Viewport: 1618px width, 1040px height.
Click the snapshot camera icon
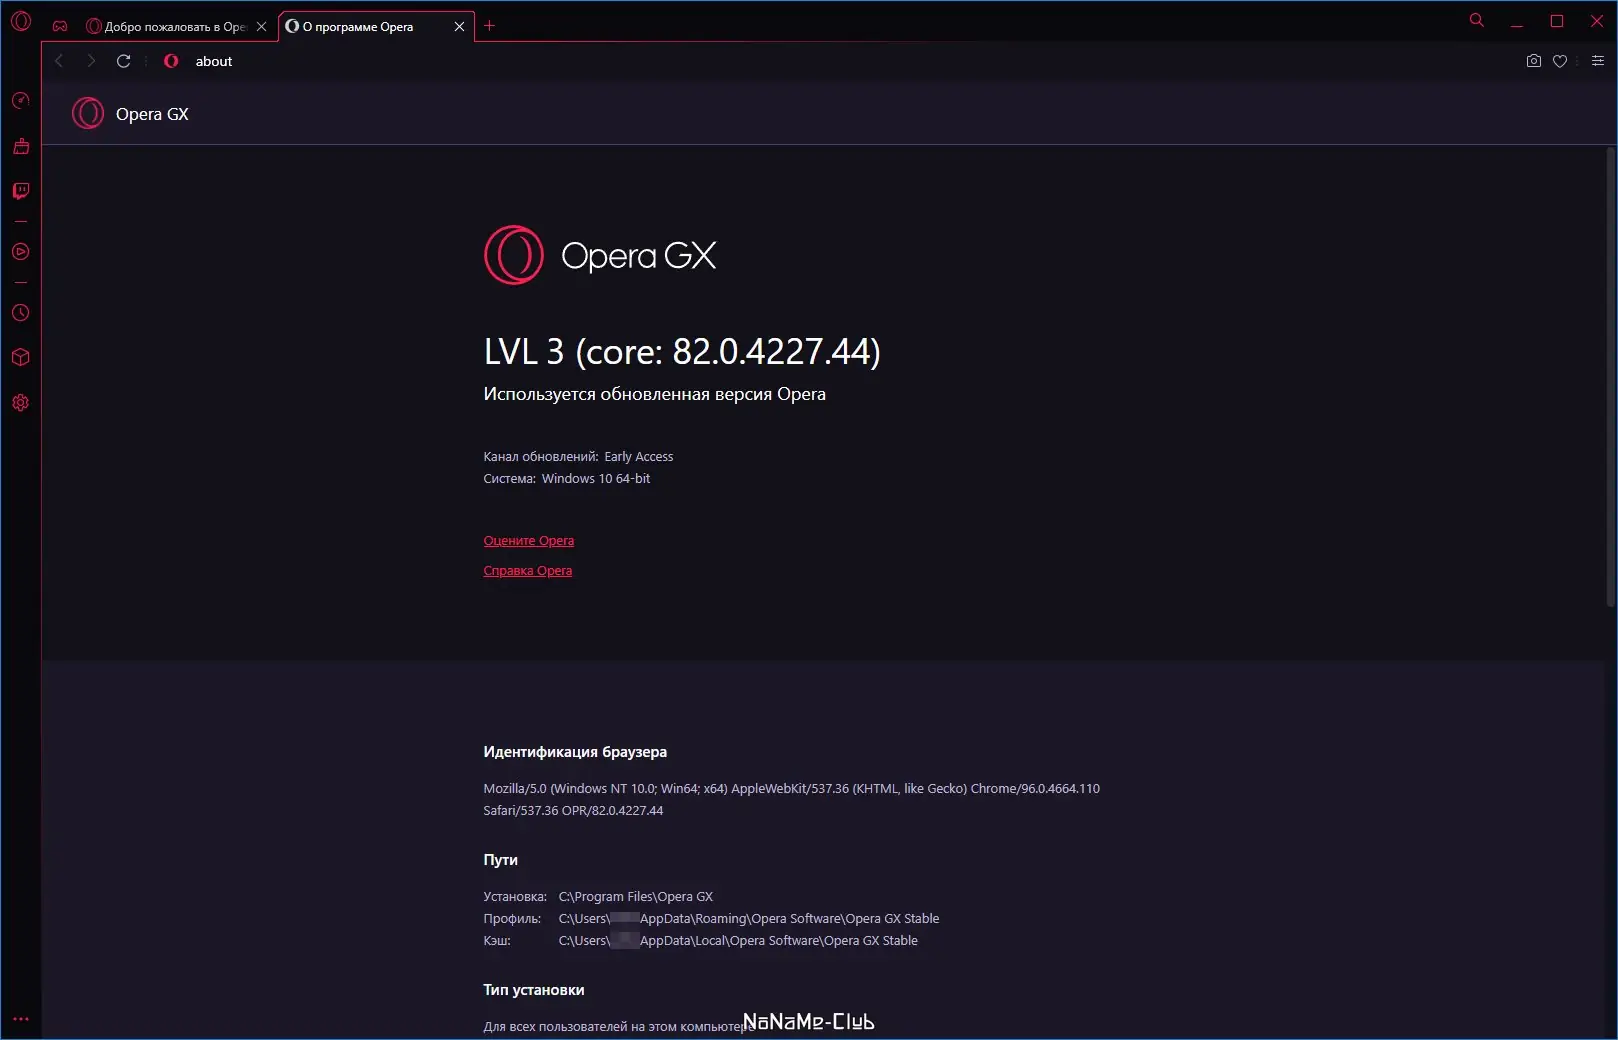(x=1533, y=61)
